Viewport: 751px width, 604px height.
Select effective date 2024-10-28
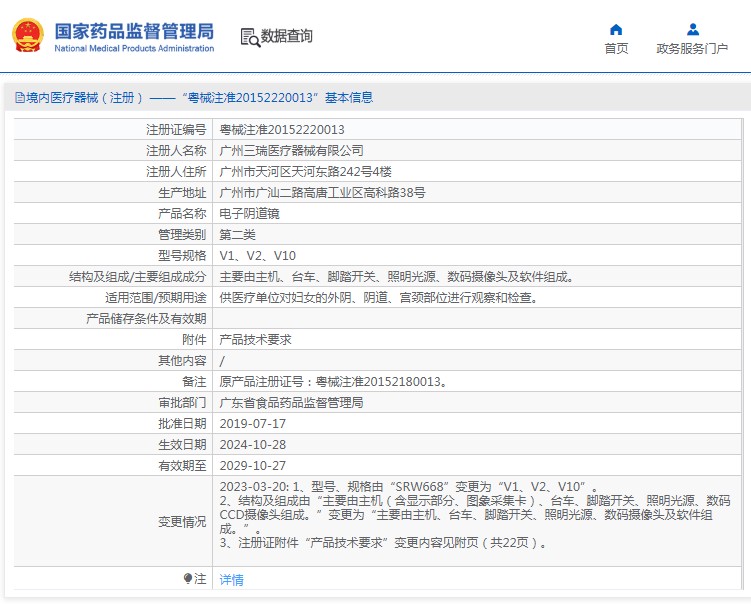point(252,445)
